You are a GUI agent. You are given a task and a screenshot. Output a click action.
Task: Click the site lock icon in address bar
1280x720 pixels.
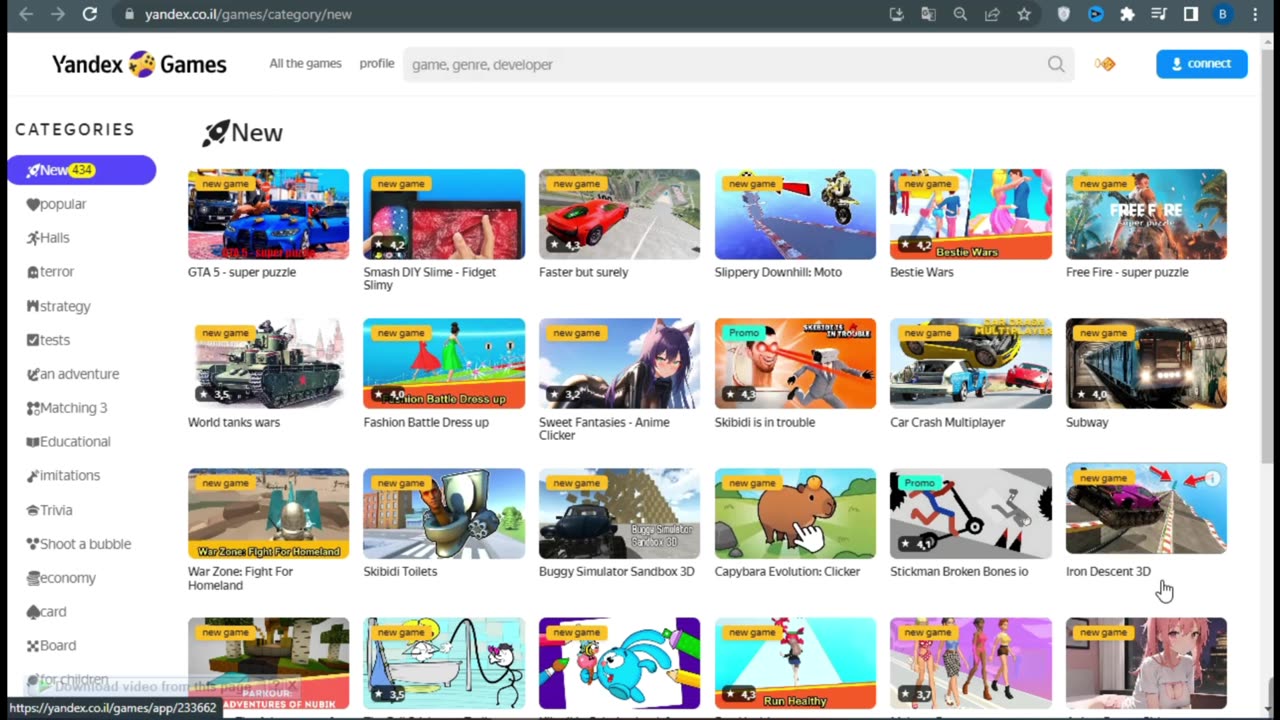[129, 14]
